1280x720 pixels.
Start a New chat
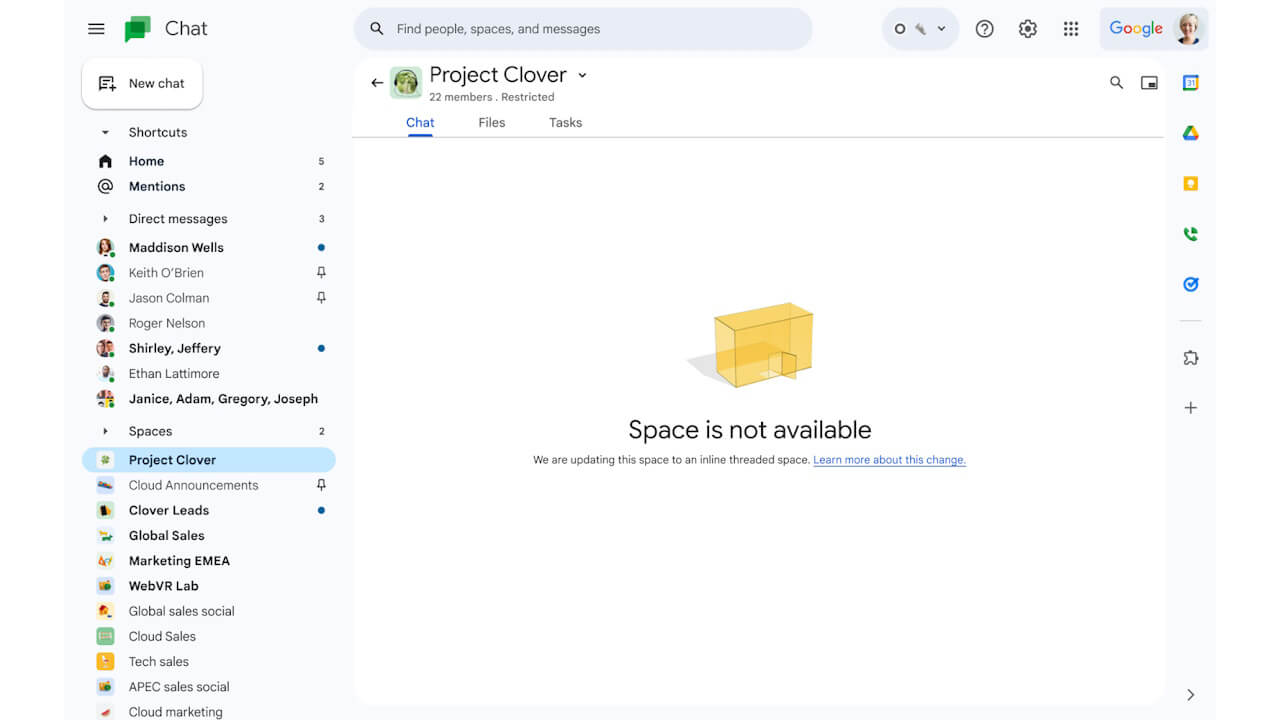coord(142,83)
